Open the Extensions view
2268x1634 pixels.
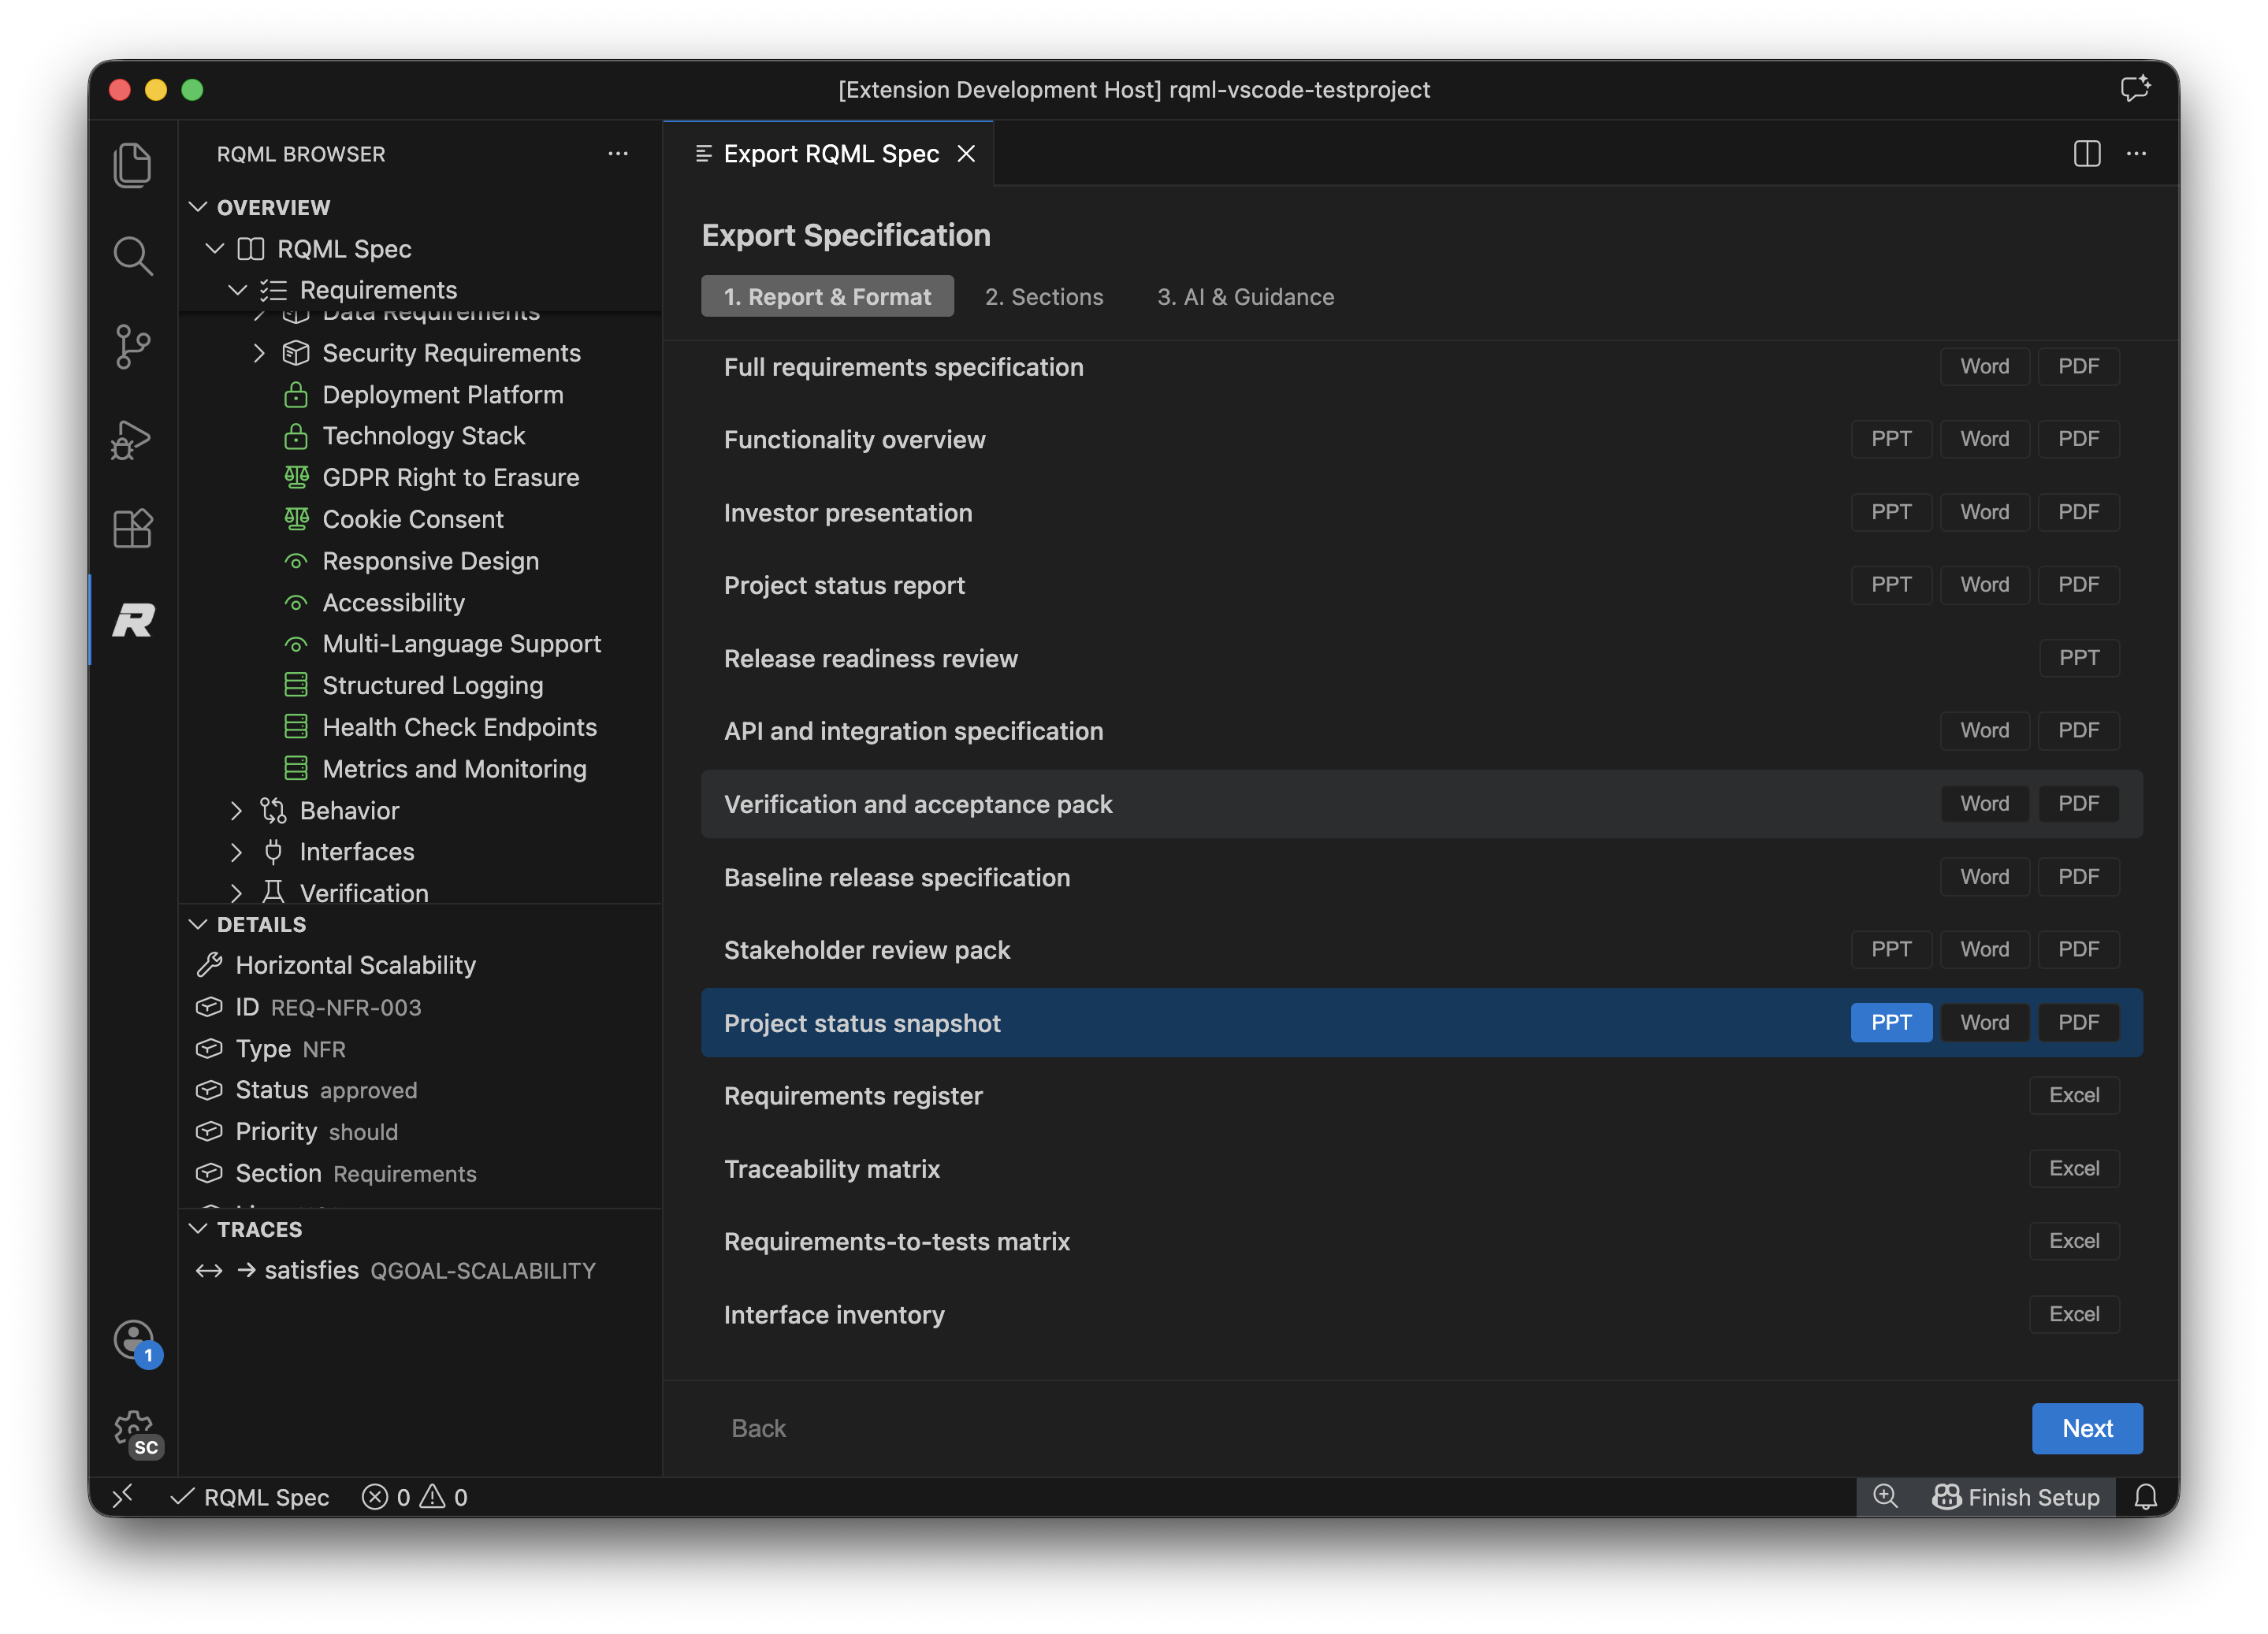[133, 528]
